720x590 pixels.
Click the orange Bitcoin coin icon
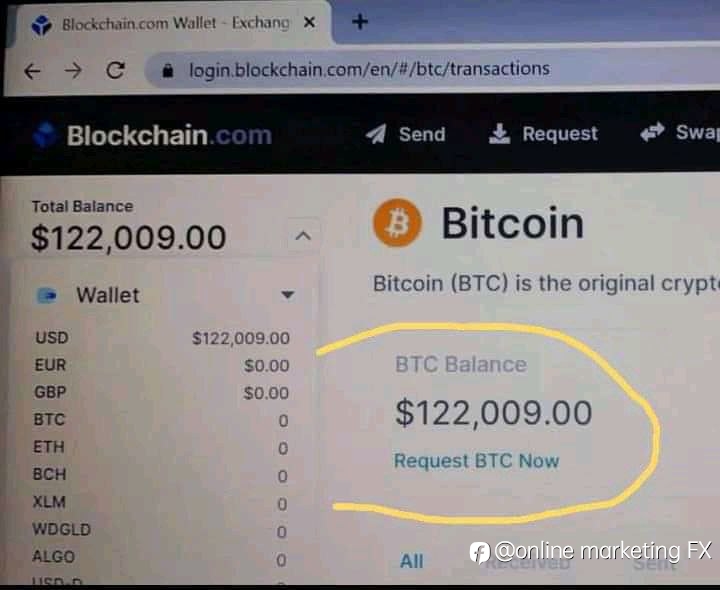coord(397,223)
